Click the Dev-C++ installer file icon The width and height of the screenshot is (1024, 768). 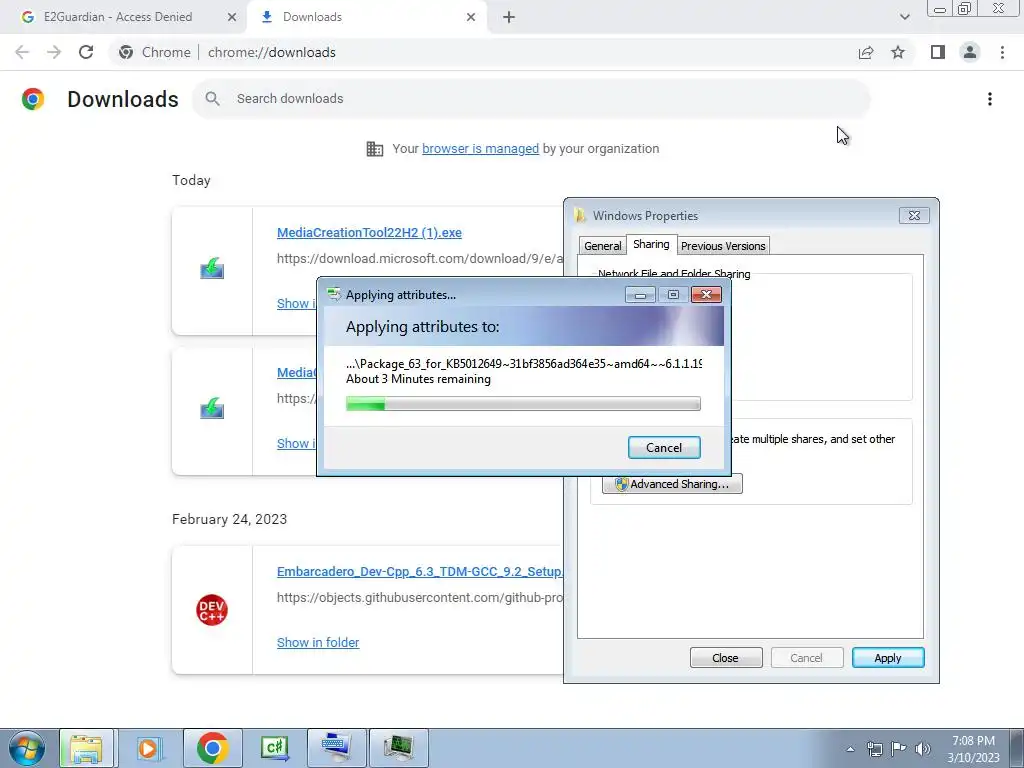click(212, 610)
